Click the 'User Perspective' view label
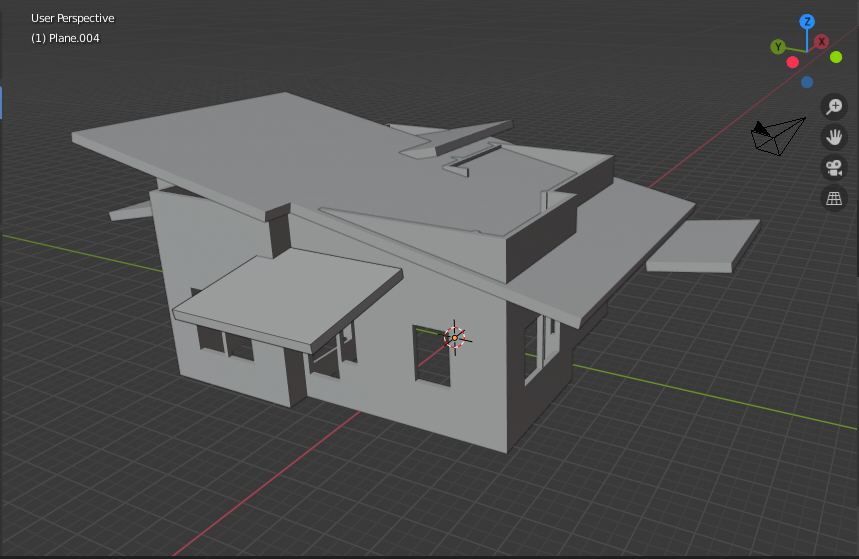859x559 pixels. click(x=72, y=18)
